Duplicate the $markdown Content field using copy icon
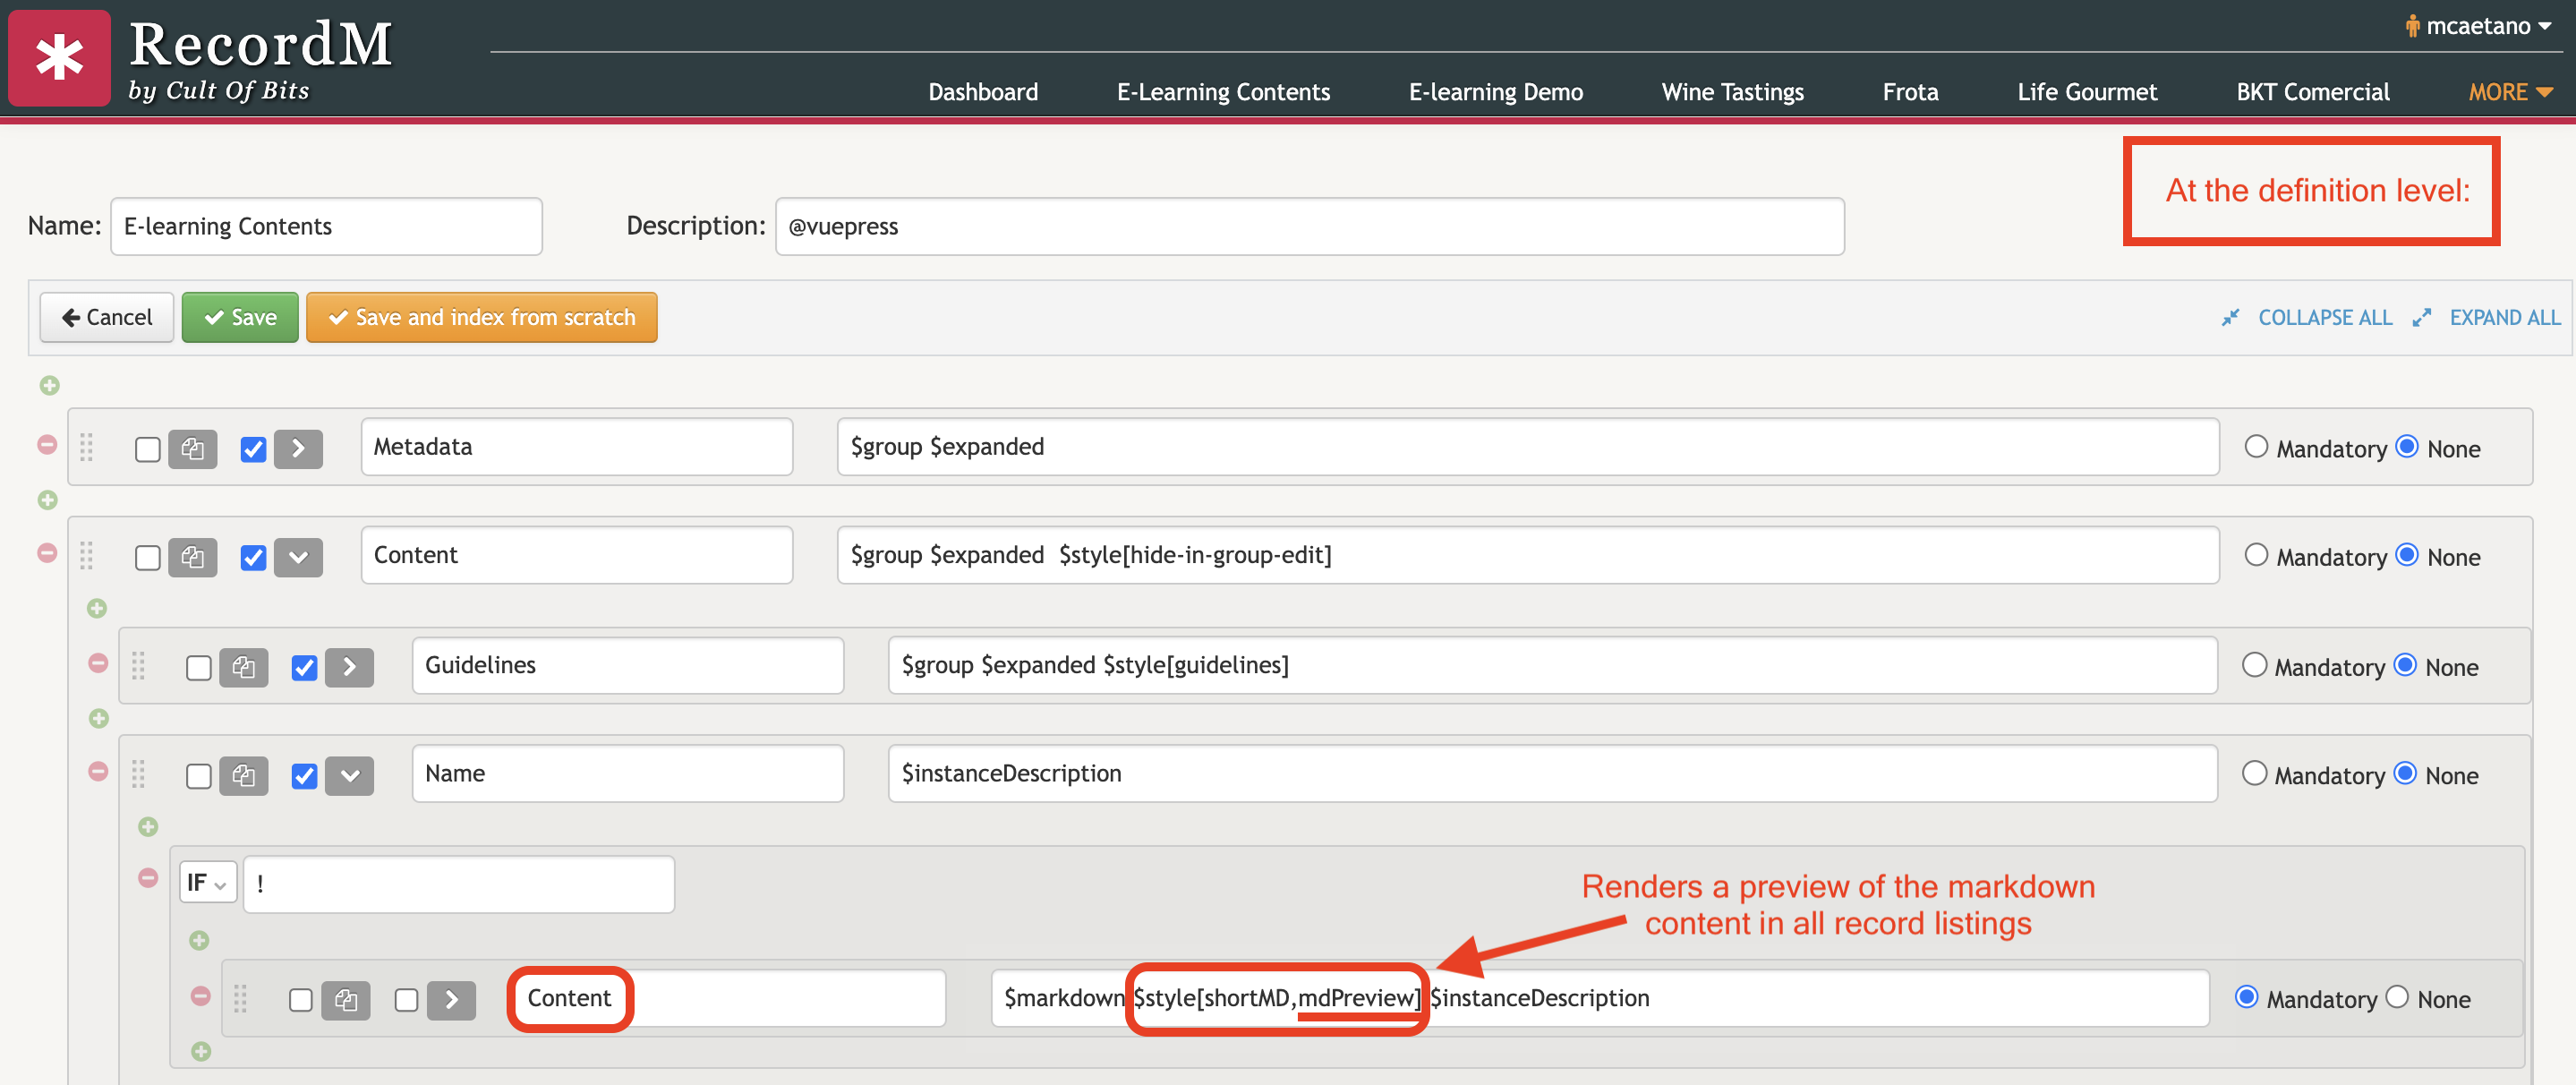Image resolution: width=2576 pixels, height=1085 pixels. 346,1000
